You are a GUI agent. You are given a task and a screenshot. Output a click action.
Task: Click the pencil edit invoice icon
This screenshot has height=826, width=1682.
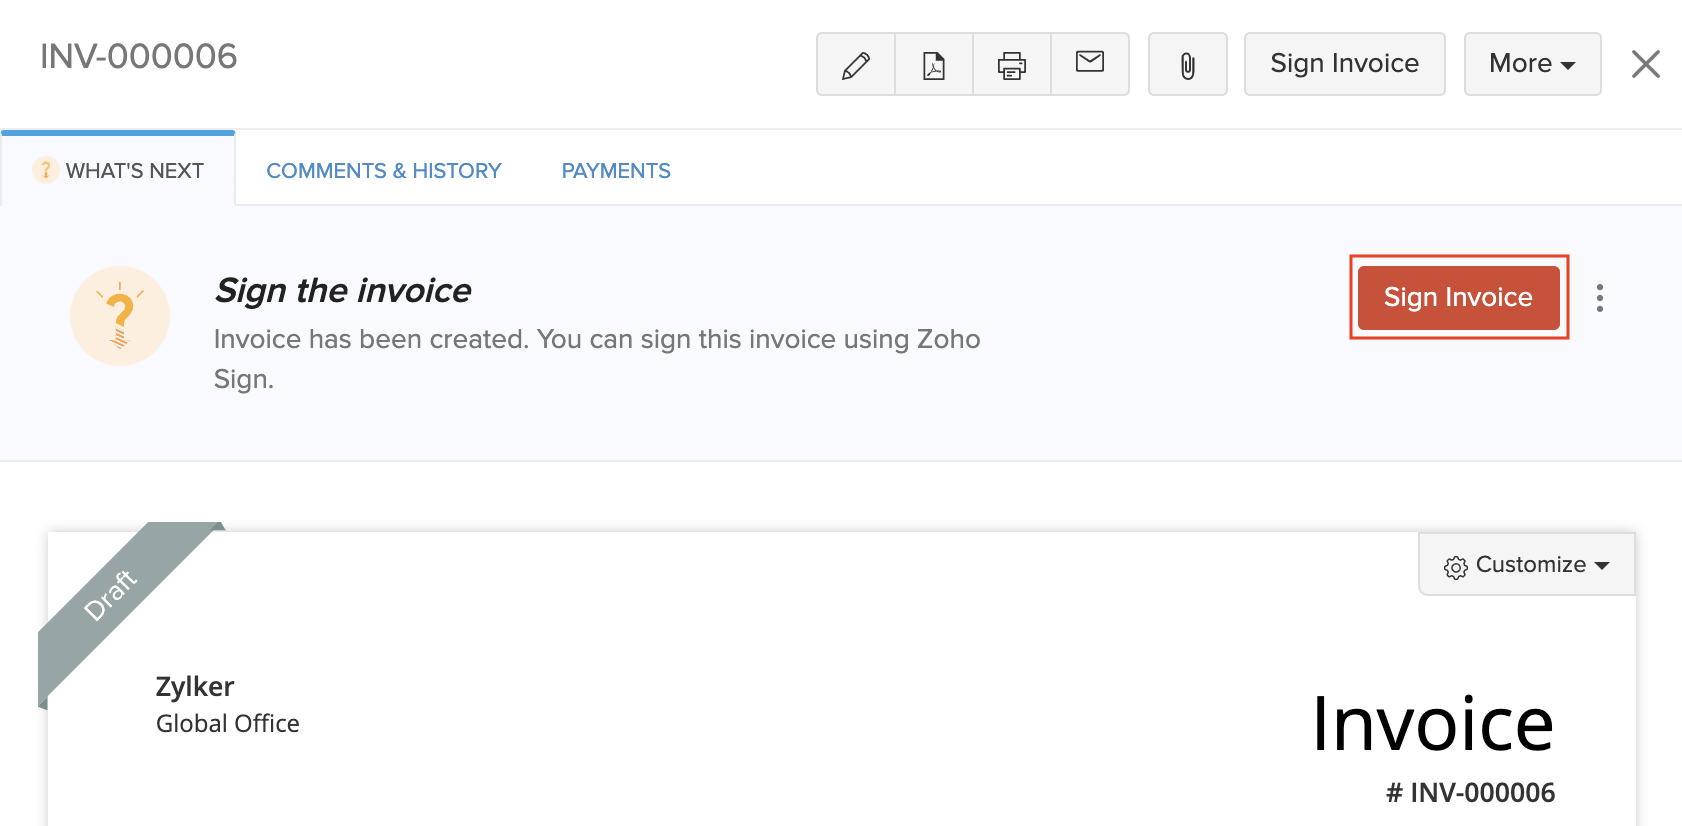[856, 65]
